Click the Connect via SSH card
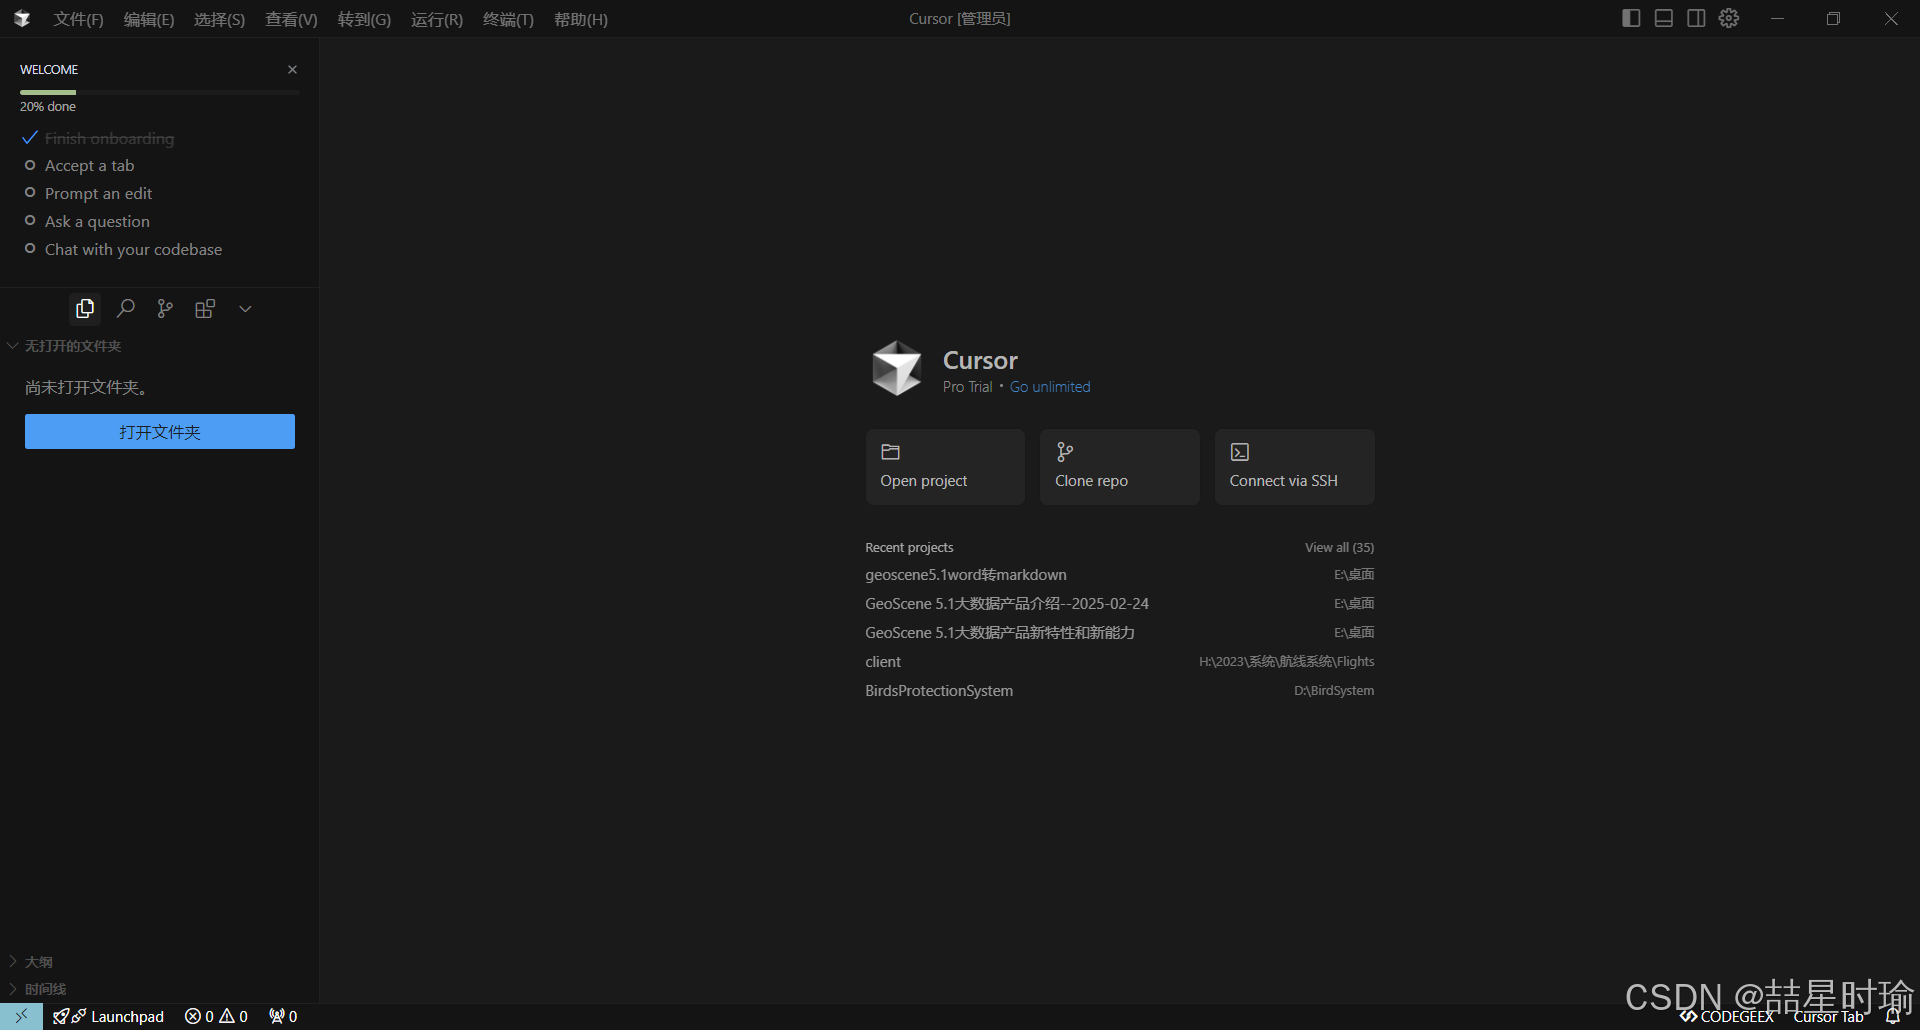 tap(1295, 467)
